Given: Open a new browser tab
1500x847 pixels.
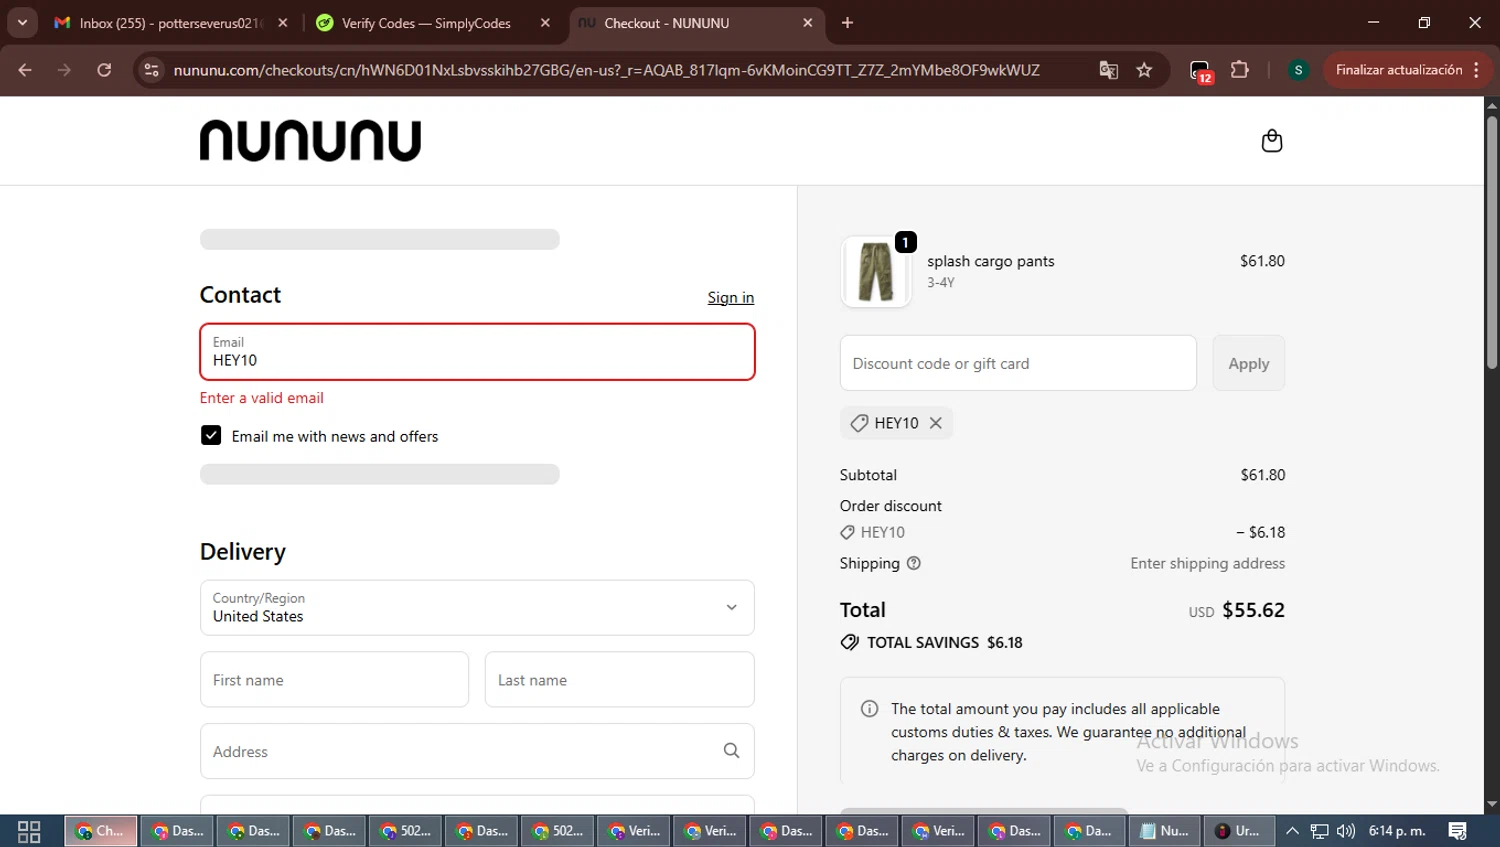Looking at the screenshot, I should [x=847, y=23].
